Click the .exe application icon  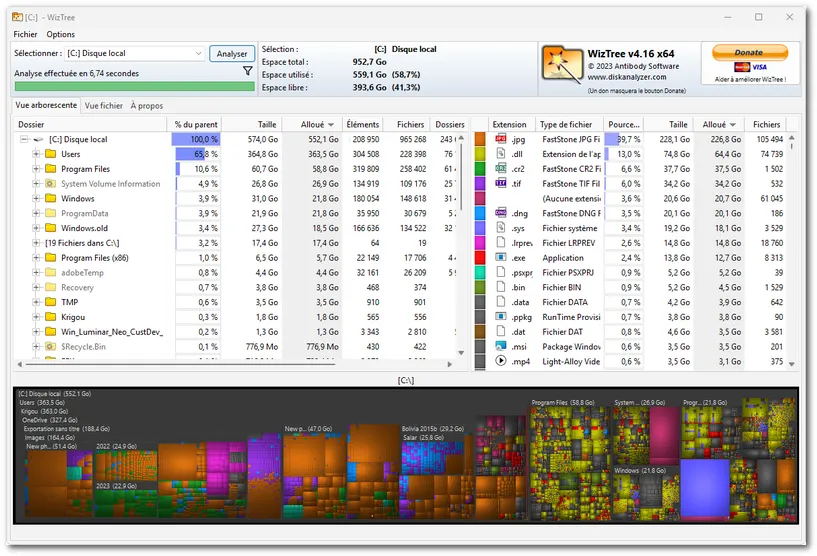tap(501, 257)
